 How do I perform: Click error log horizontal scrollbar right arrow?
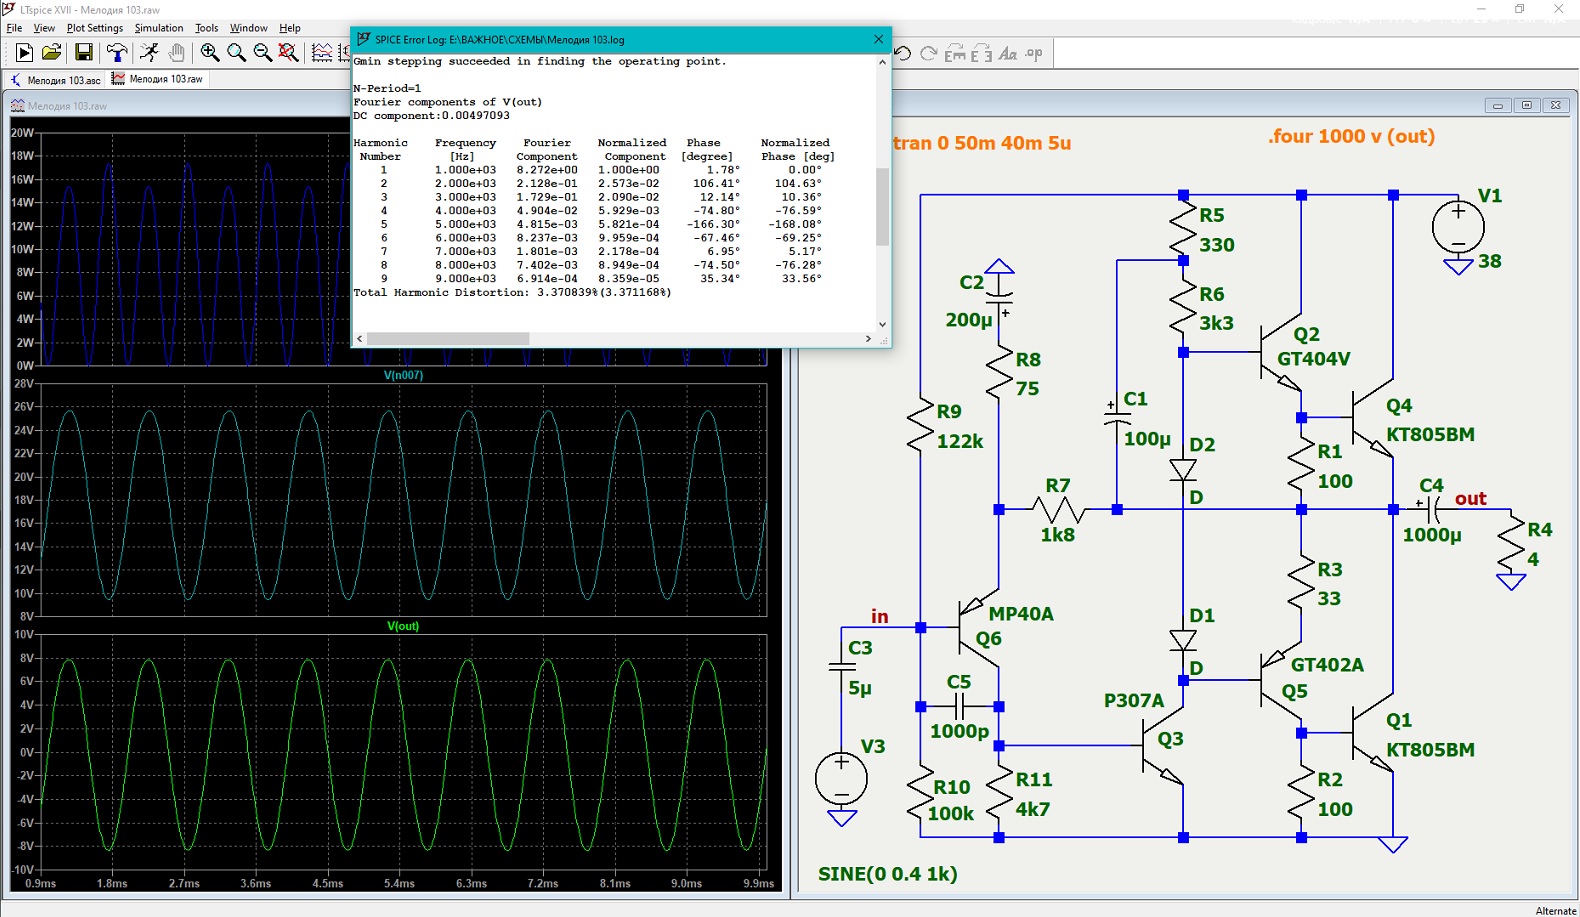(x=868, y=339)
